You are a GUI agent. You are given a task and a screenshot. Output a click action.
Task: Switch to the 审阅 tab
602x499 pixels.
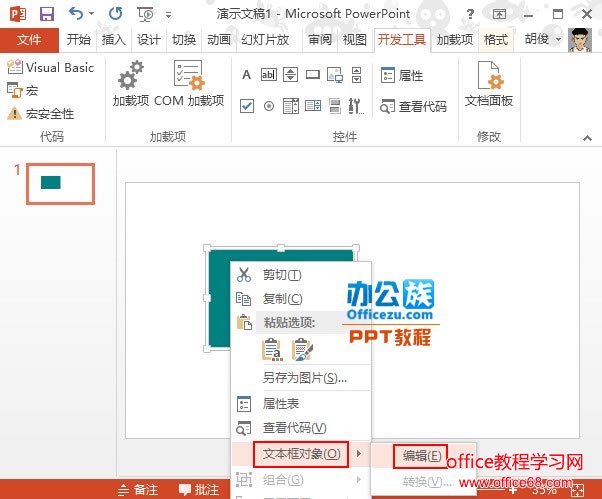319,40
